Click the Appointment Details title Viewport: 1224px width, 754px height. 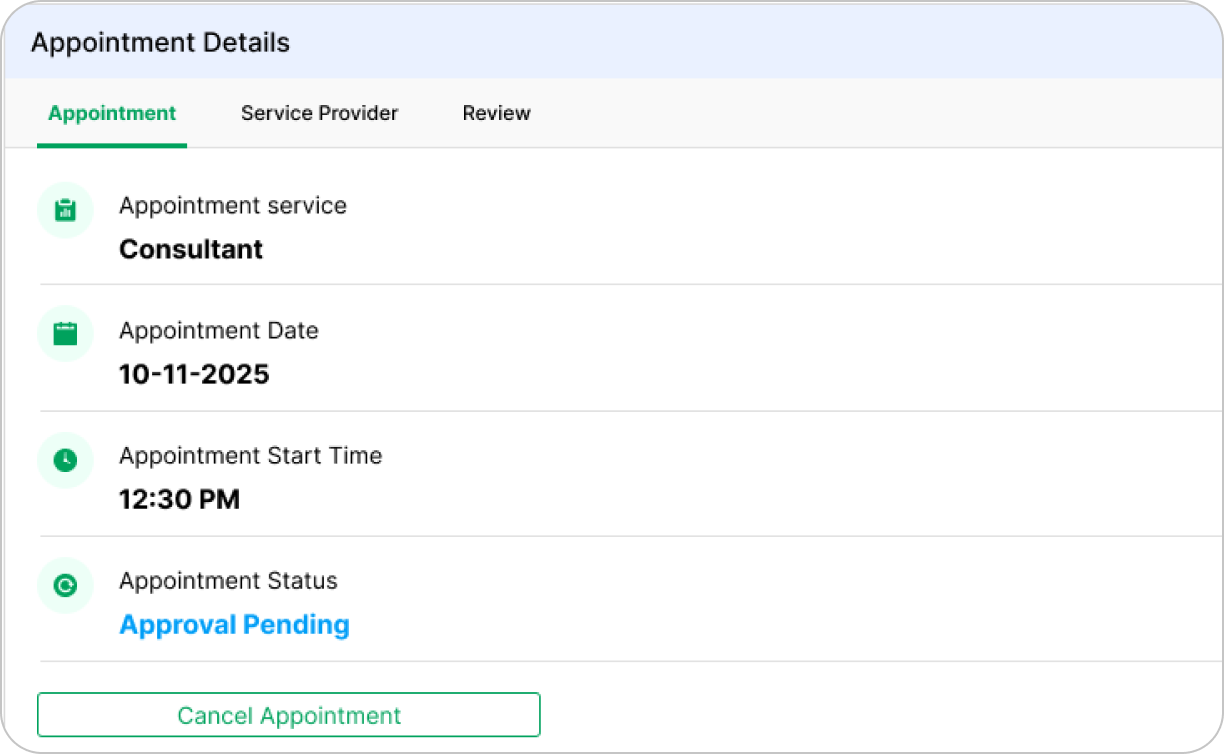tap(160, 43)
